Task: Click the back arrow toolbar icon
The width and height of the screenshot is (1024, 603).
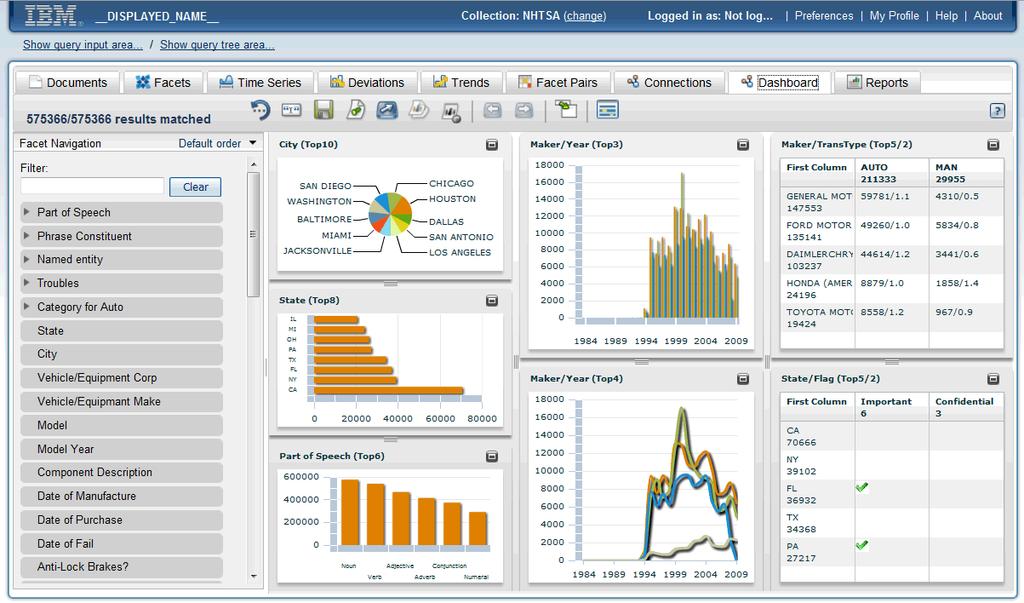Action: pos(492,110)
